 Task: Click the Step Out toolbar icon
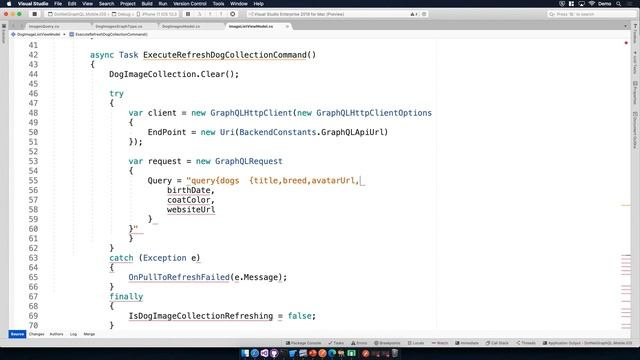click(x=221, y=14)
